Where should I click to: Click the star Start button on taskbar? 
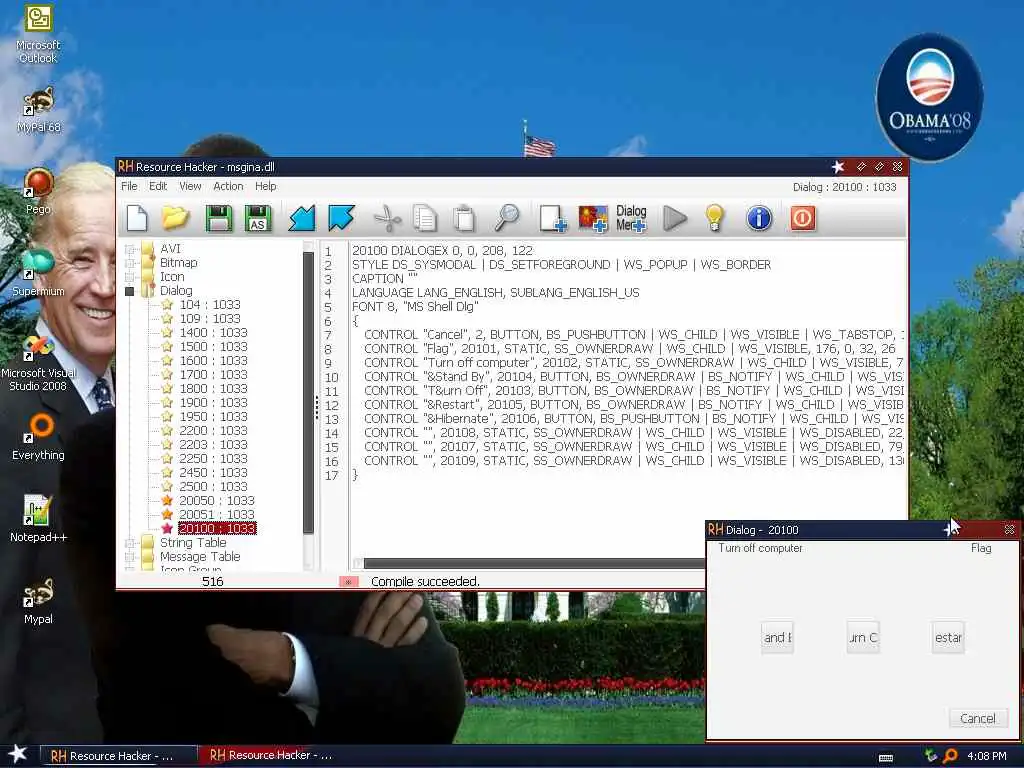pos(17,754)
